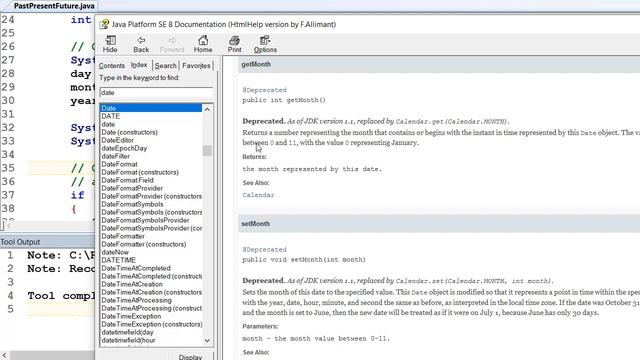Select 'DateTimeAtCompleted' index entry

136,268
